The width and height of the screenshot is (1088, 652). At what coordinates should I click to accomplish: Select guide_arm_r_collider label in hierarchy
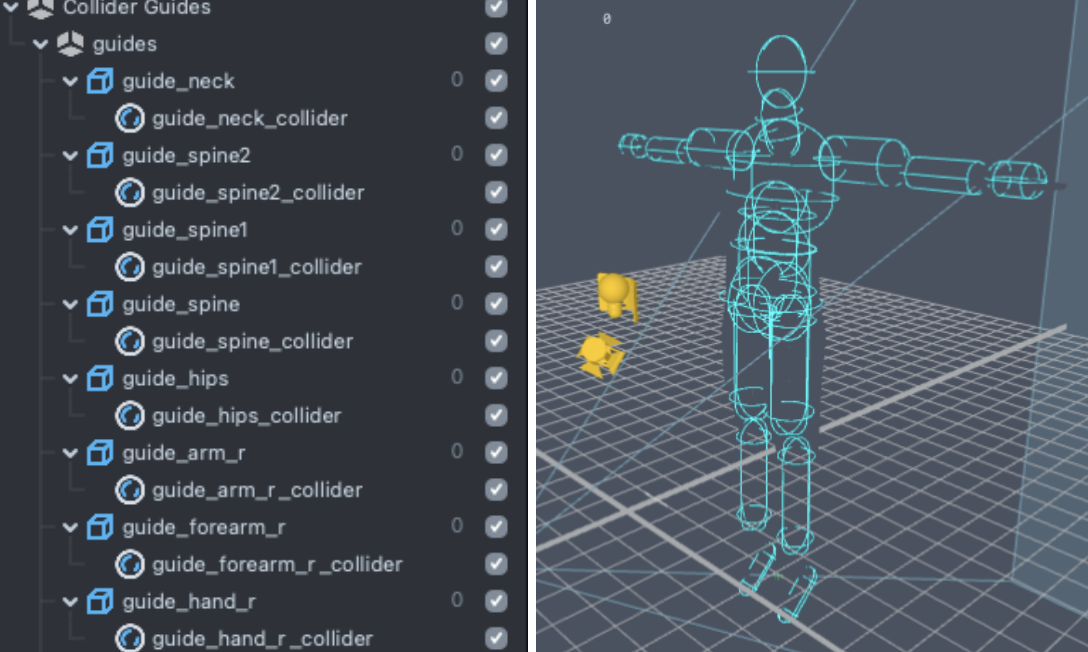tap(257, 490)
